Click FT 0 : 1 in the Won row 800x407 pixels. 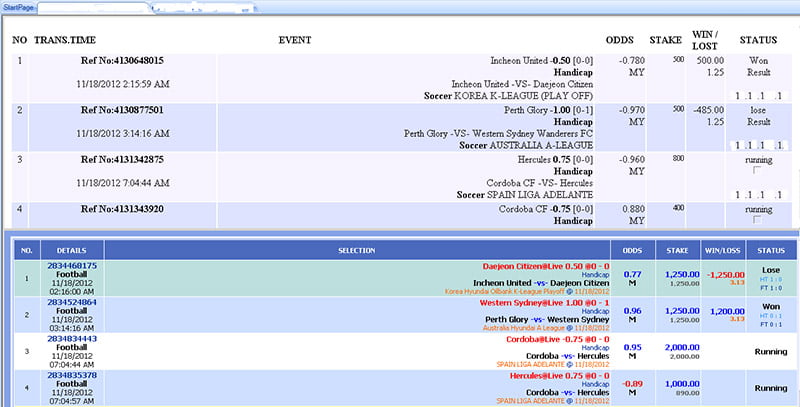(x=771, y=324)
